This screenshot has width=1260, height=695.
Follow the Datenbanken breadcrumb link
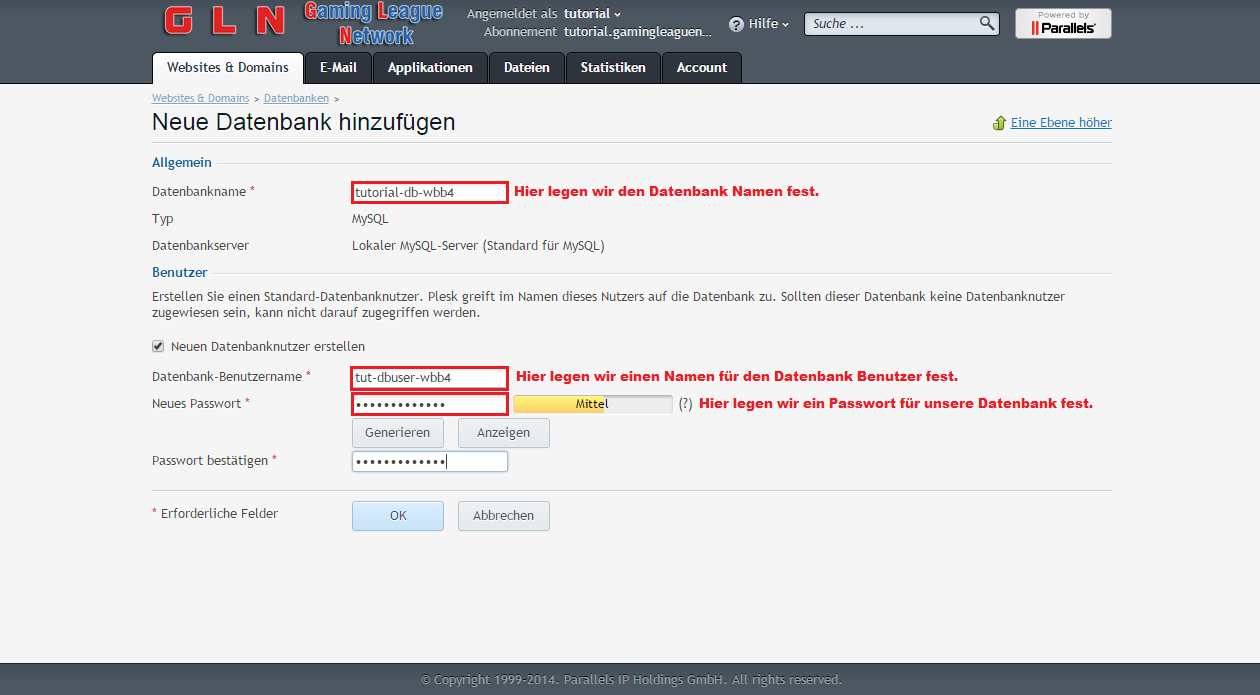tap(296, 98)
